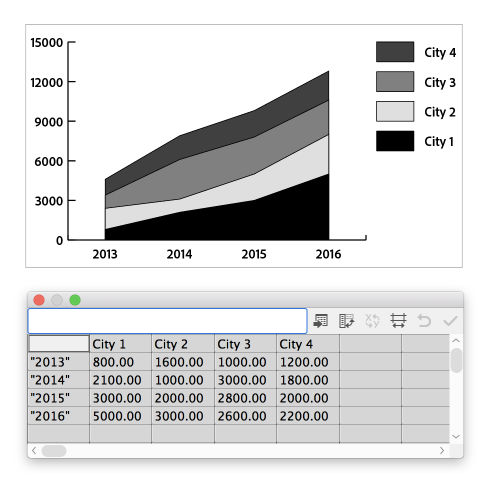This screenshot has width=486, height=480.
Task: Select the City 3 header cell
Action: [245, 344]
